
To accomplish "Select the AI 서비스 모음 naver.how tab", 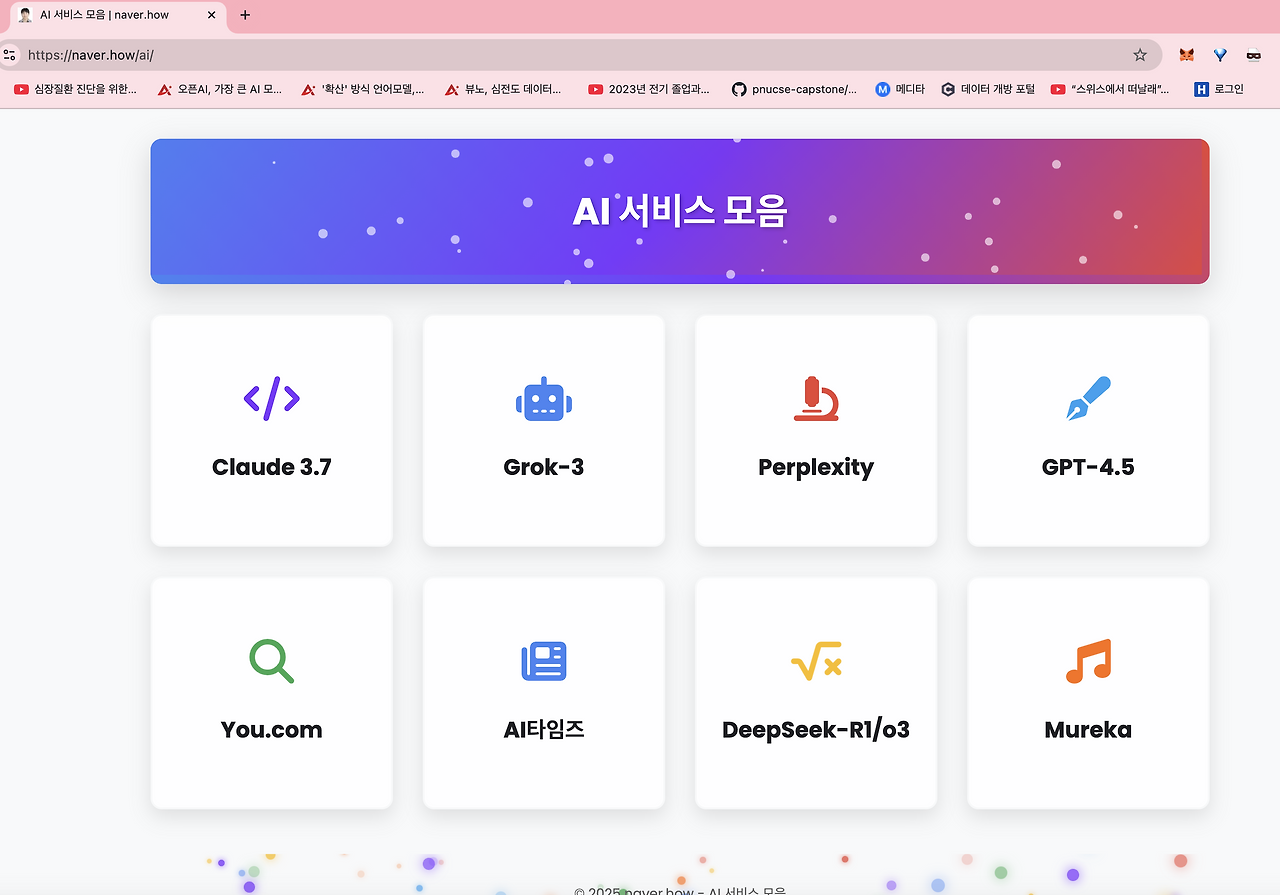I will coord(118,15).
